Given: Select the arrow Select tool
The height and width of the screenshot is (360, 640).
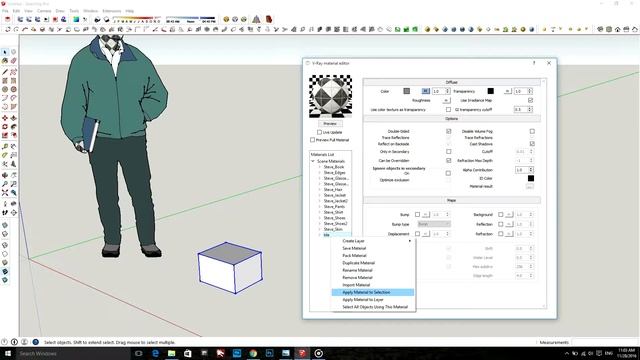Looking at the screenshot, I should pyautogui.click(x=5, y=52).
